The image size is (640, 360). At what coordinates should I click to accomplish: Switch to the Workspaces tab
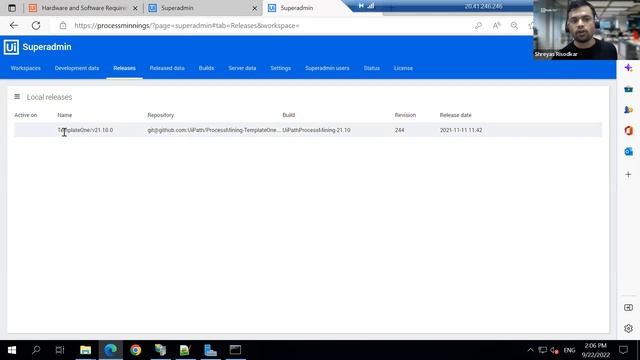[x=26, y=68]
